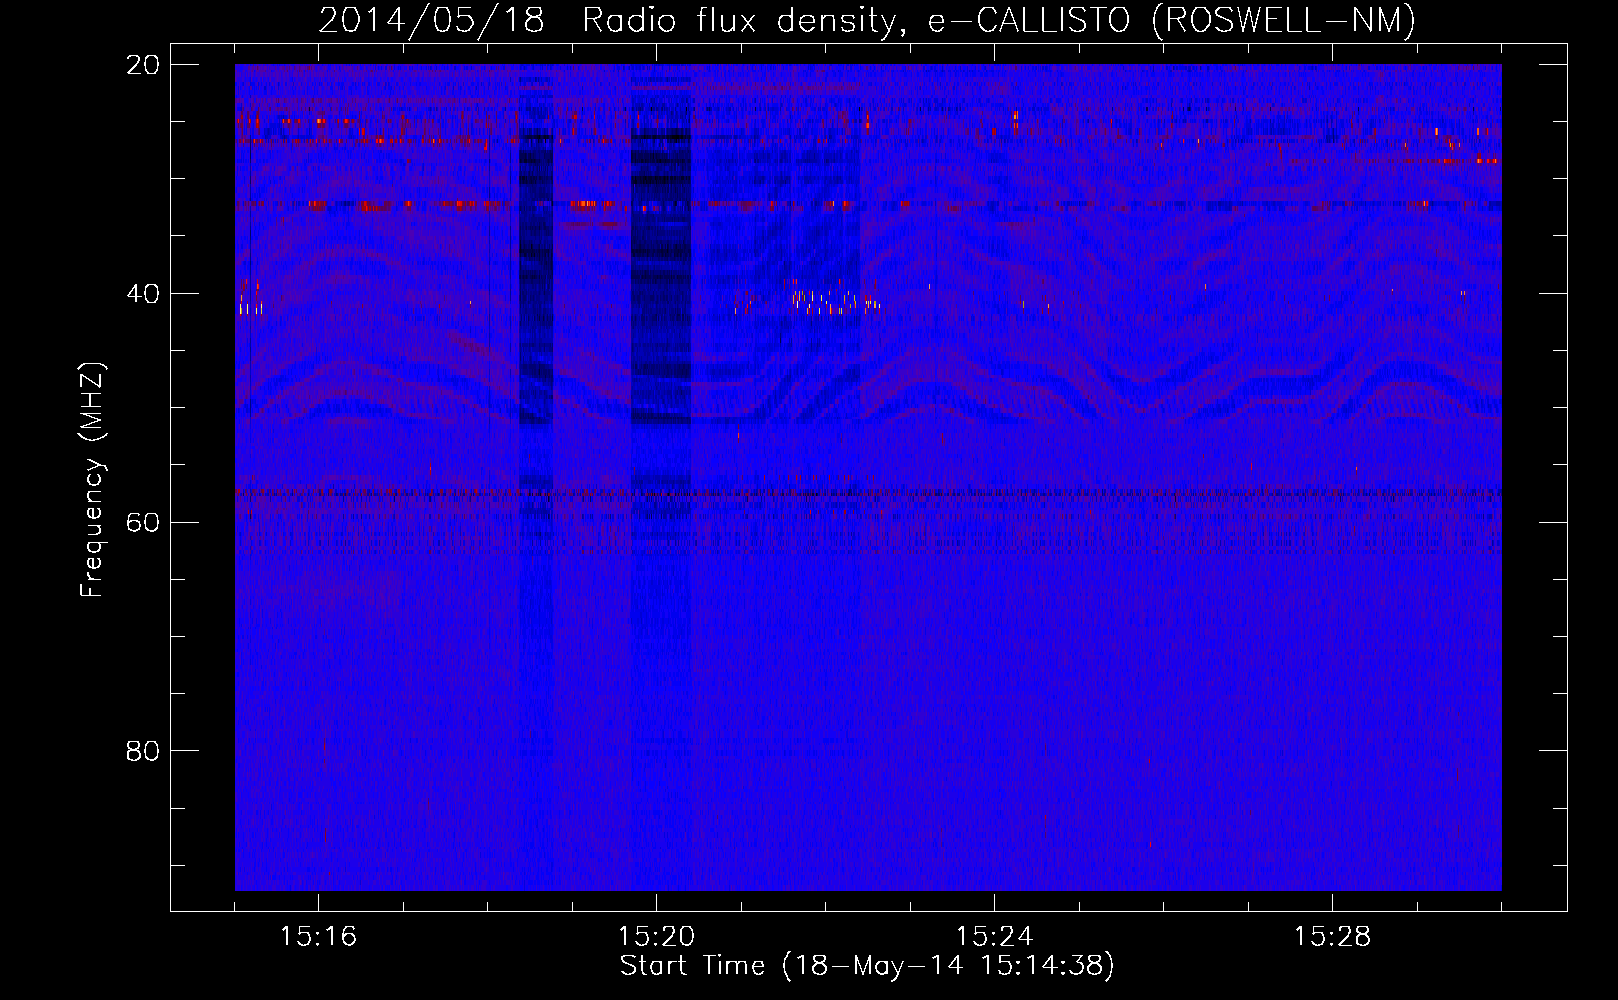Click the 40 frequency tick label
1618x1000 pixels.
pos(143,294)
